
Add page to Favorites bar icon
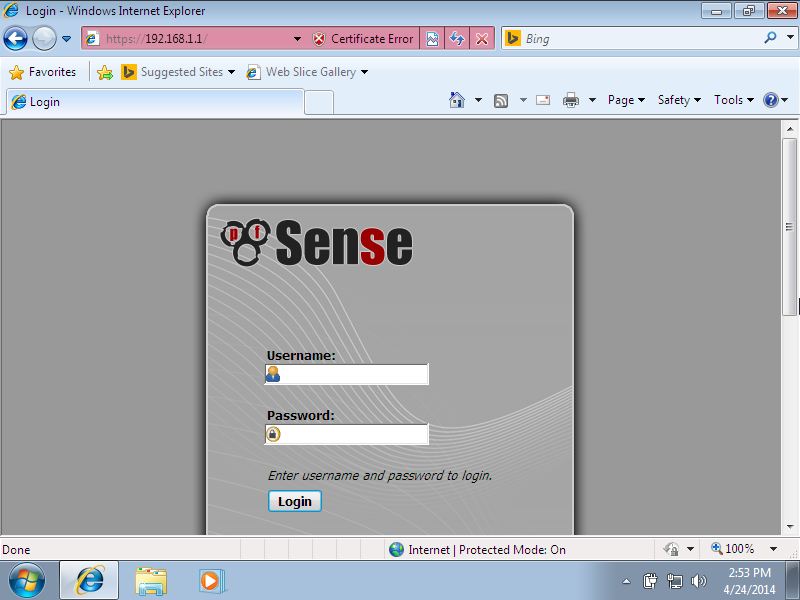pos(105,72)
